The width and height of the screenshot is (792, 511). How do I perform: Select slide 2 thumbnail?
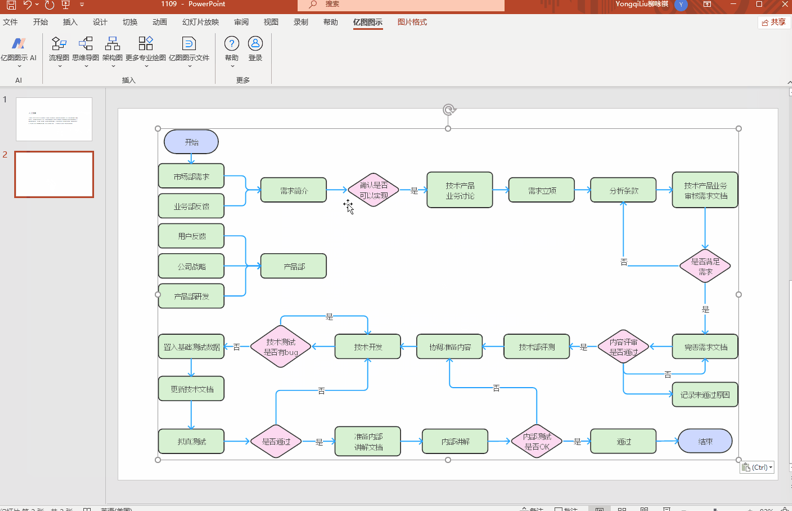[54, 174]
